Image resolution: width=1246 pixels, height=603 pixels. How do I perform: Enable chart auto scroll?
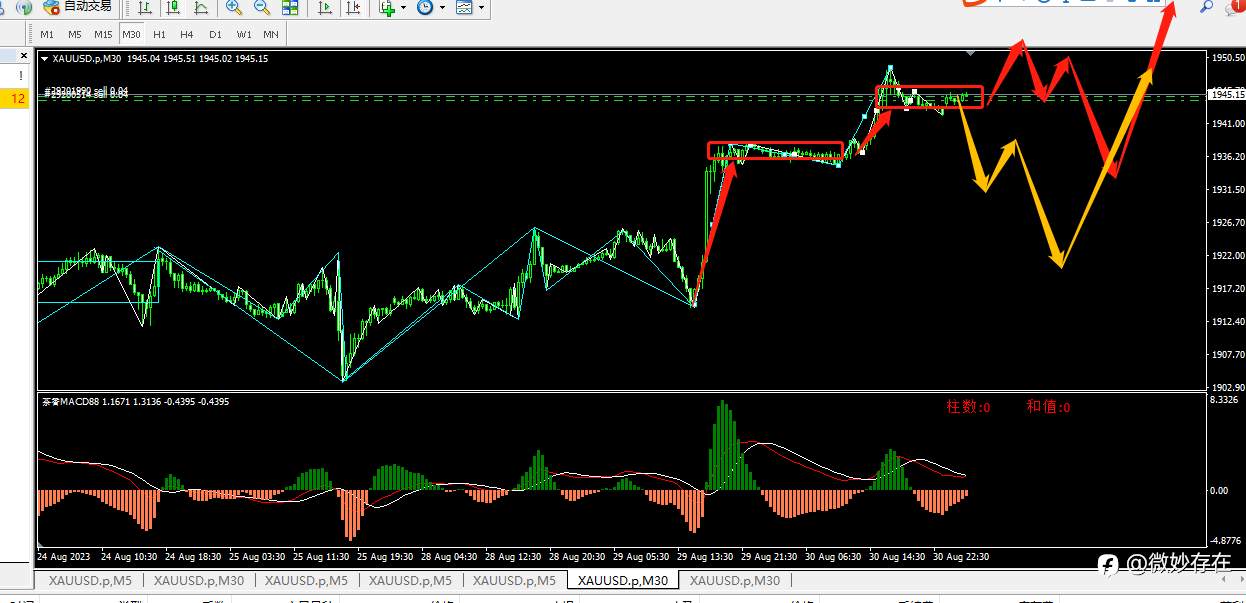click(325, 8)
